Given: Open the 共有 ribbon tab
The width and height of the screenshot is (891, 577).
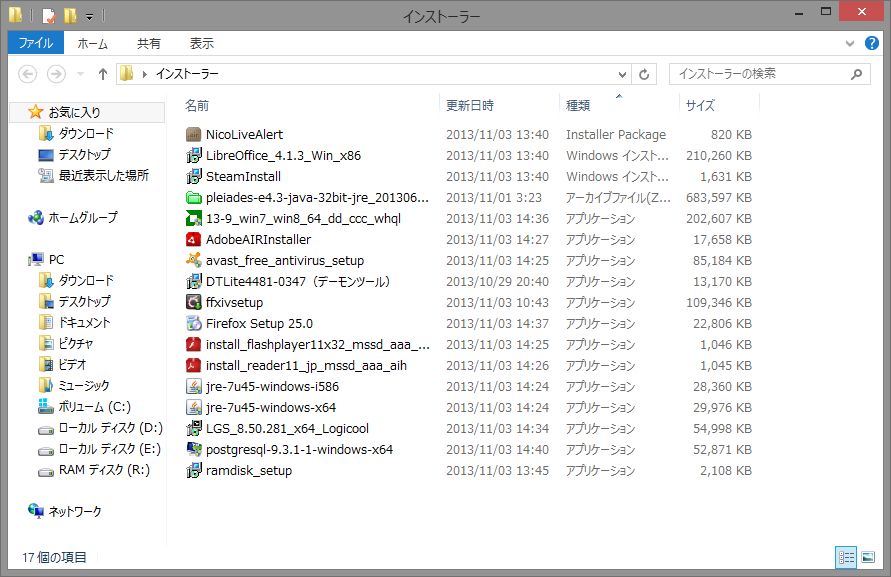Looking at the screenshot, I should click(x=149, y=43).
